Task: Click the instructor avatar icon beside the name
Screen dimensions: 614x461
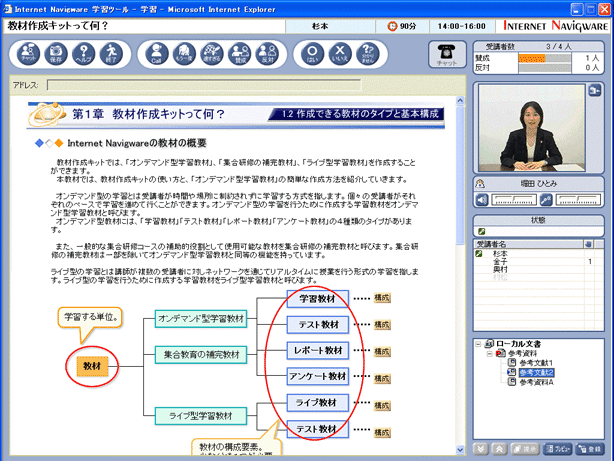Action: 480,184
